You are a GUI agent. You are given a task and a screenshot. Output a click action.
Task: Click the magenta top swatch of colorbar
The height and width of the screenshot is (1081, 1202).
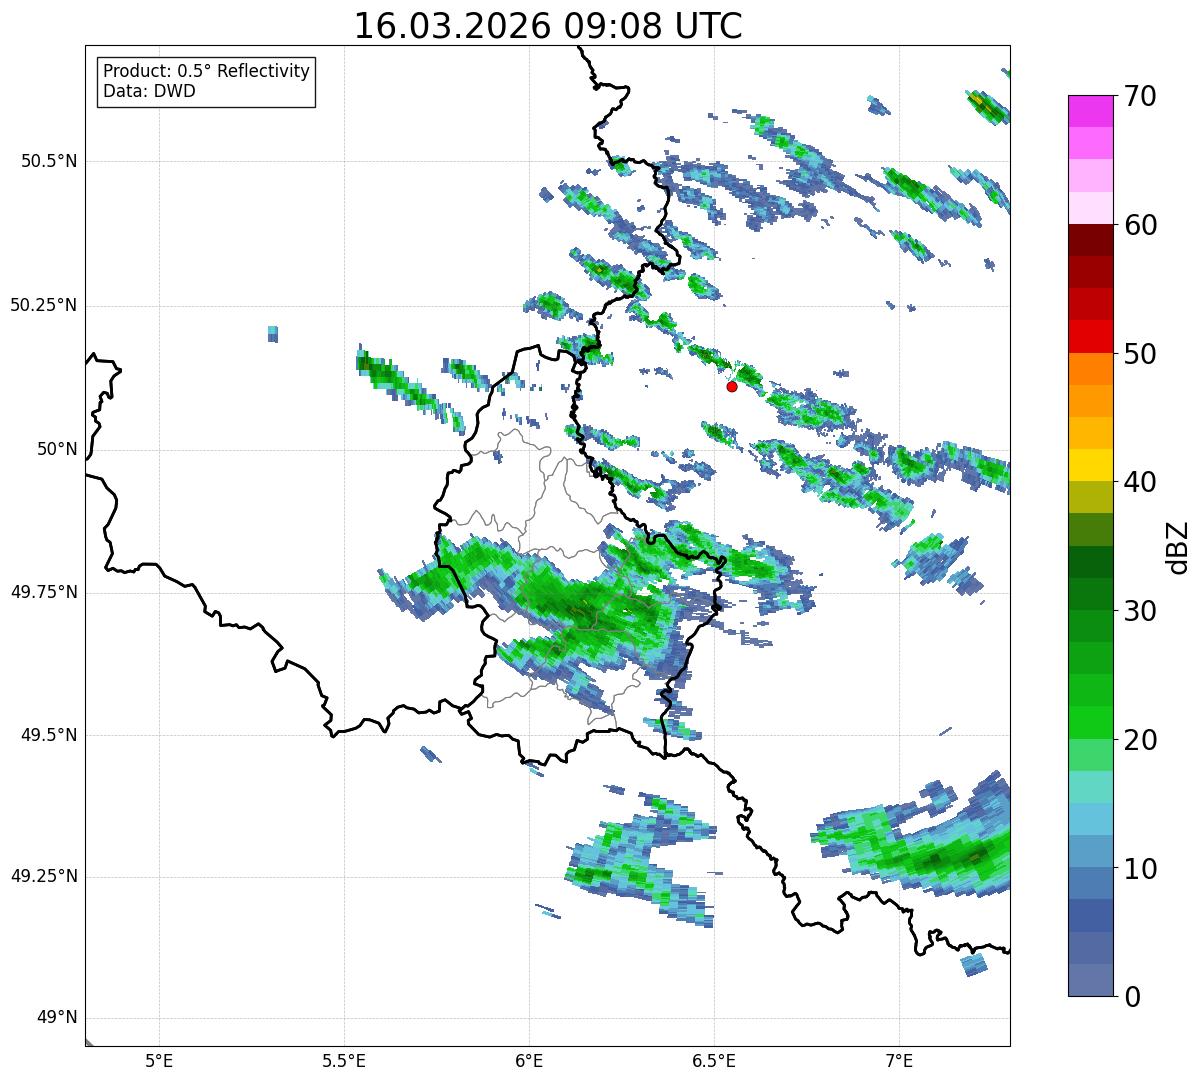coord(1090,111)
